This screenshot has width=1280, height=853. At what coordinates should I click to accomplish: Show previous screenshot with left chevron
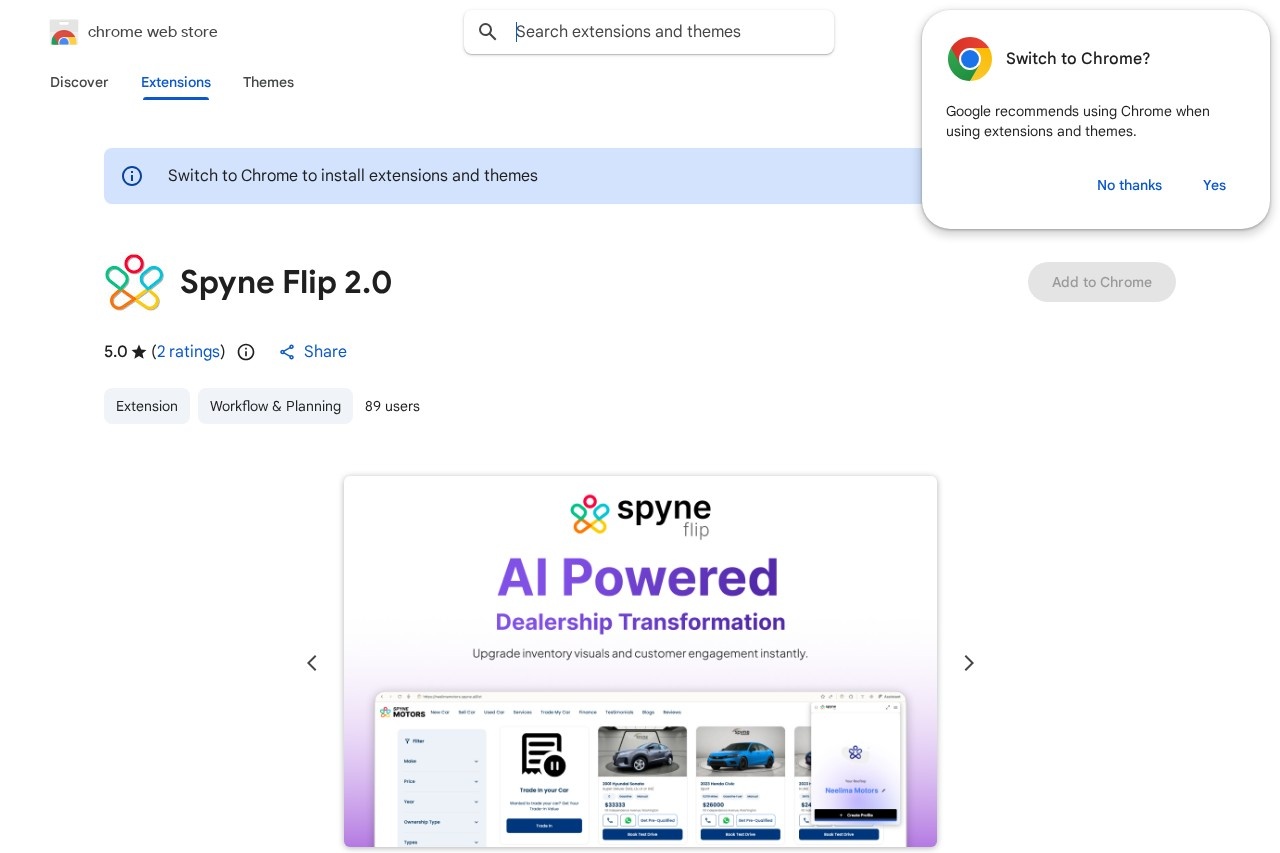[x=312, y=663]
